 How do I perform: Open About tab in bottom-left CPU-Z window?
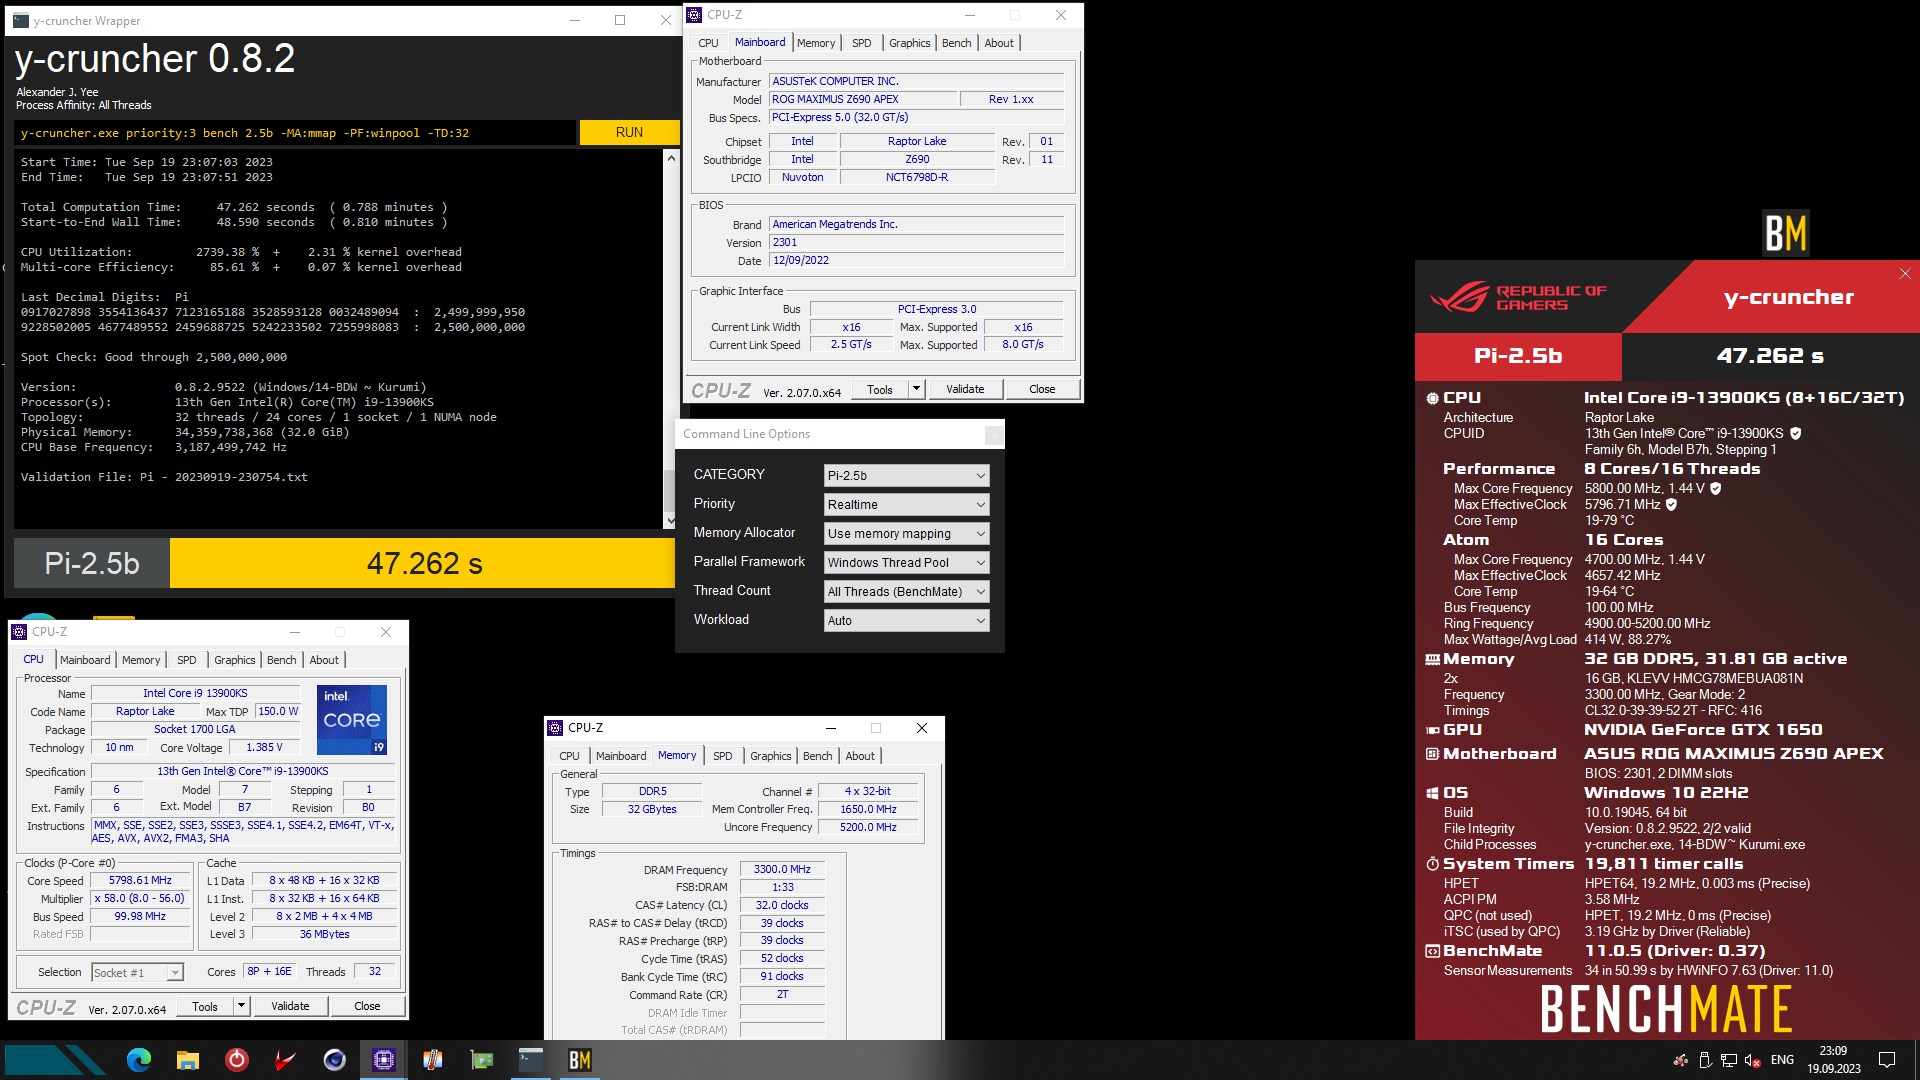(324, 660)
